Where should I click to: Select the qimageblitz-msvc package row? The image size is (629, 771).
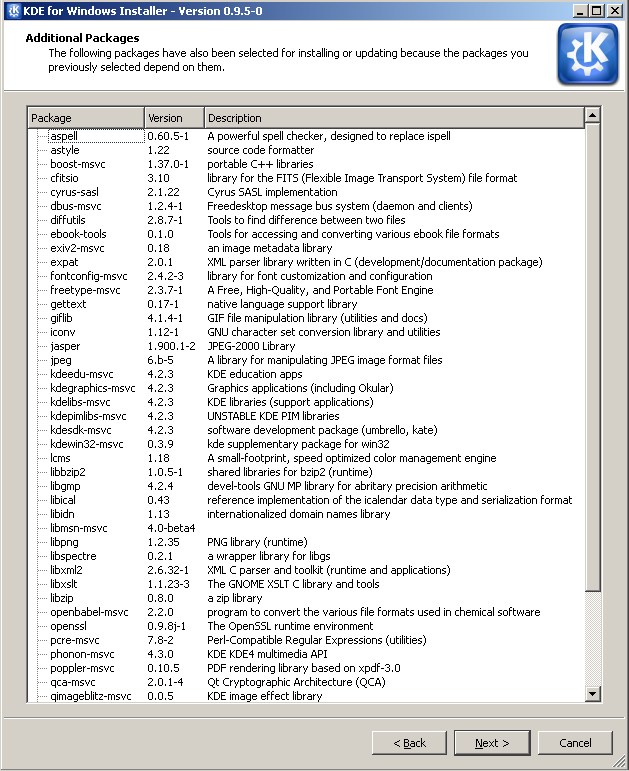(90, 696)
